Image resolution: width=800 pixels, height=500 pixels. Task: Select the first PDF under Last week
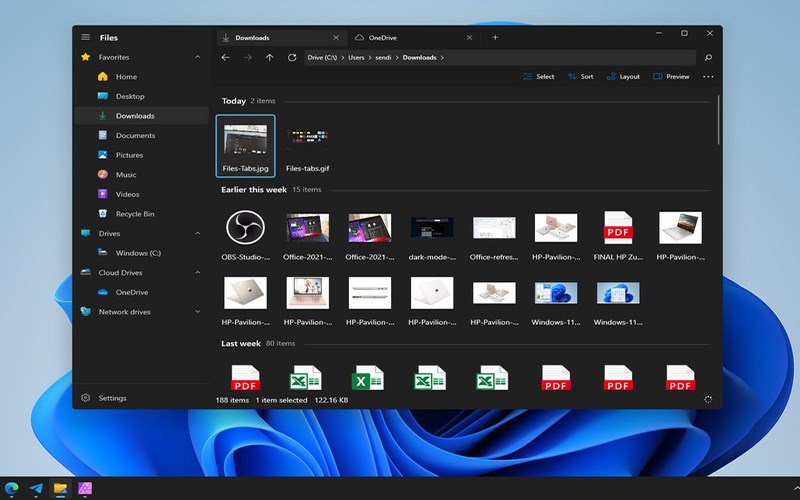point(245,378)
